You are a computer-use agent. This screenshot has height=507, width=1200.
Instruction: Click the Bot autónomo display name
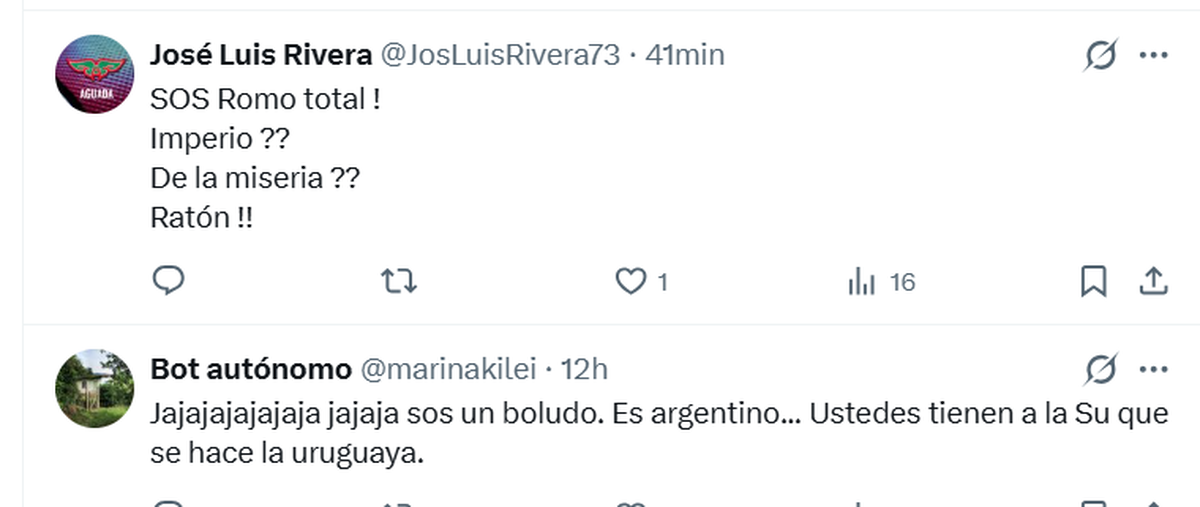tap(250, 370)
